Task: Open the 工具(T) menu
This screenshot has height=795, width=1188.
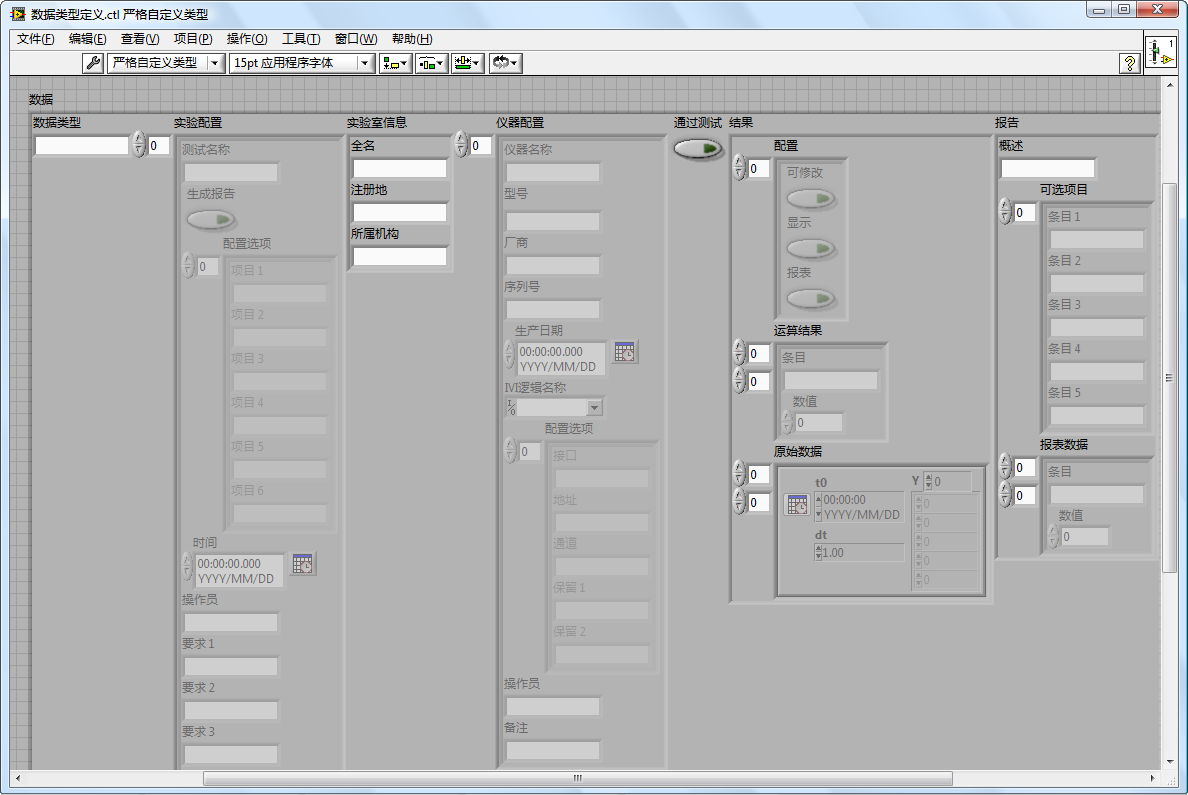Action: (301, 39)
